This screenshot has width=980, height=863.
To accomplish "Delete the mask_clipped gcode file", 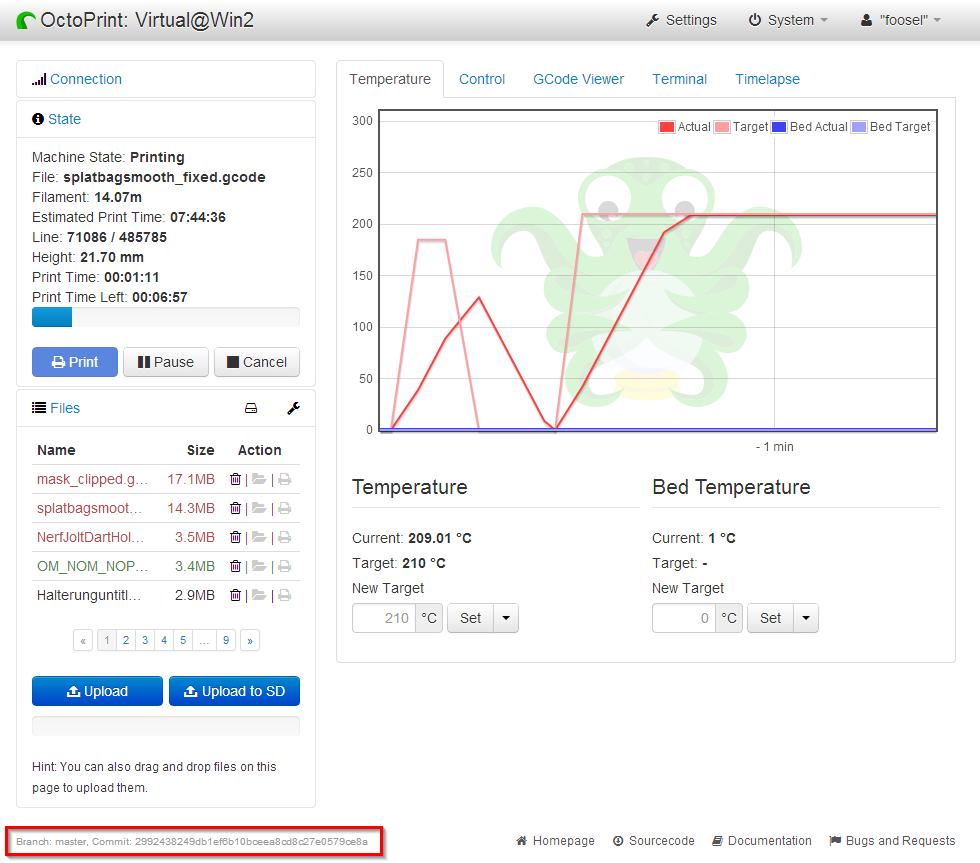I will pos(235,479).
